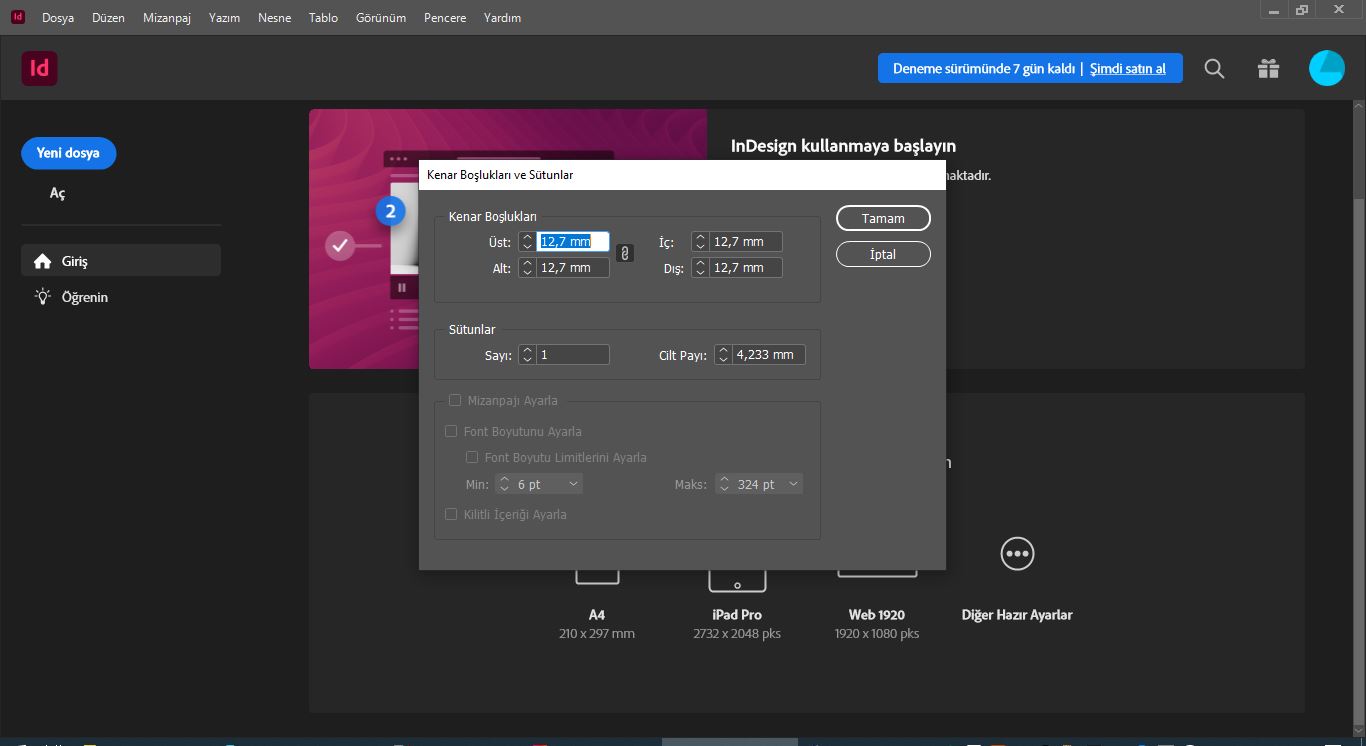
Task: Select Giriş in the sidebar
Action: (121, 261)
